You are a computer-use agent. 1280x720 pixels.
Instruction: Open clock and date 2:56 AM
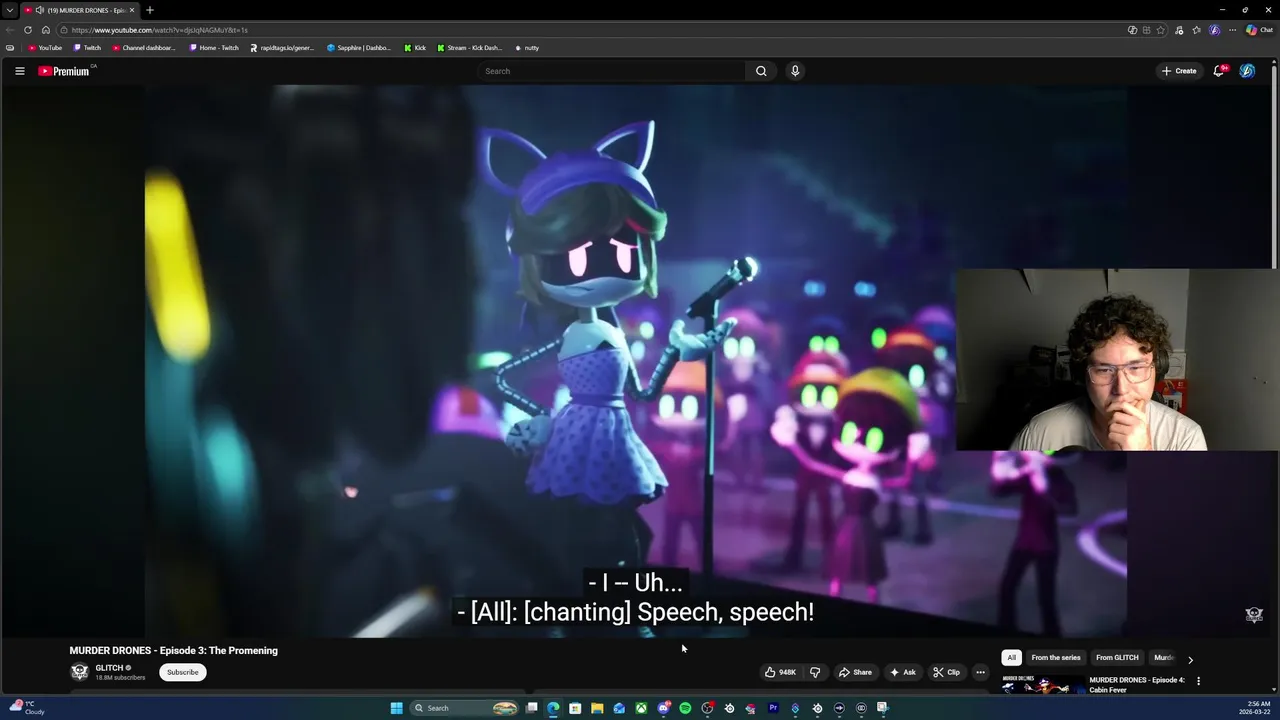coord(1257,708)
